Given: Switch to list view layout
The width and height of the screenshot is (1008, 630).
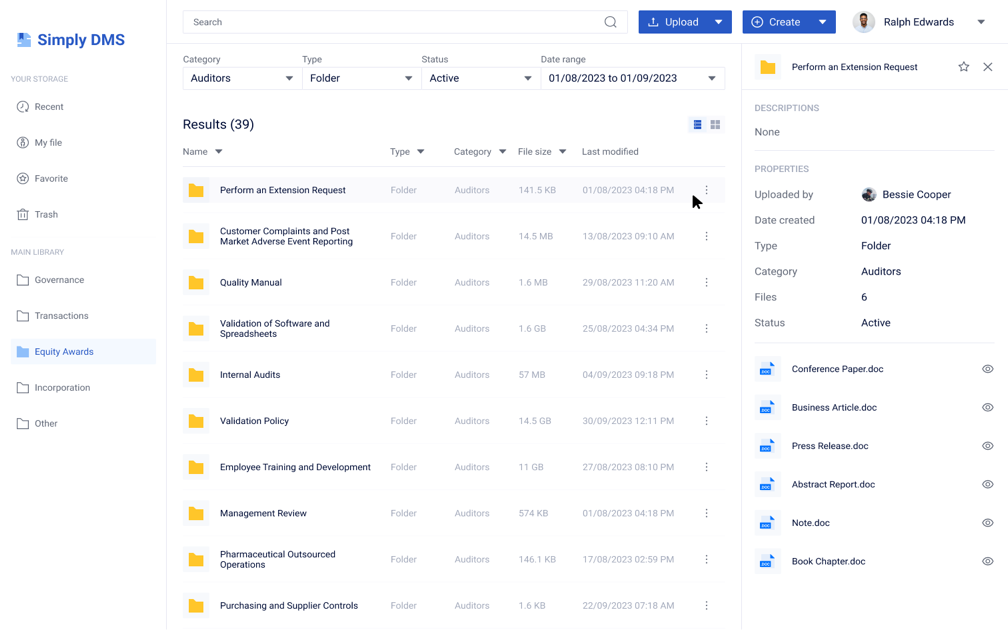Looking at the screenshot, I should pos(697,125).
